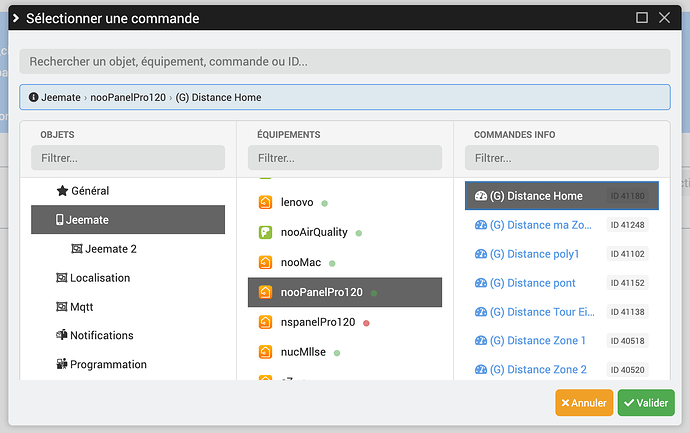The height and width of the screenshot is (433, 690).
Task: Click the orange nooPanelPro120 equipment icon
Action: point(265,292)
